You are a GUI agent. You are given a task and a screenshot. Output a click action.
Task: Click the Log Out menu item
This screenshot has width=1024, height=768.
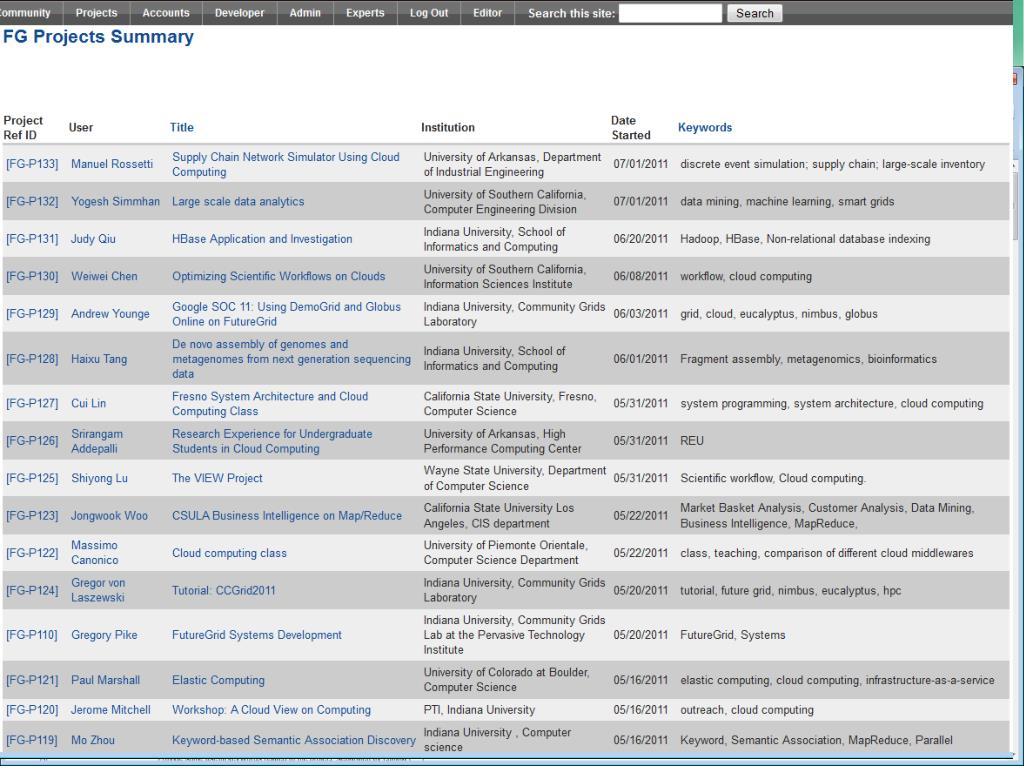click(x=429, y=13)
